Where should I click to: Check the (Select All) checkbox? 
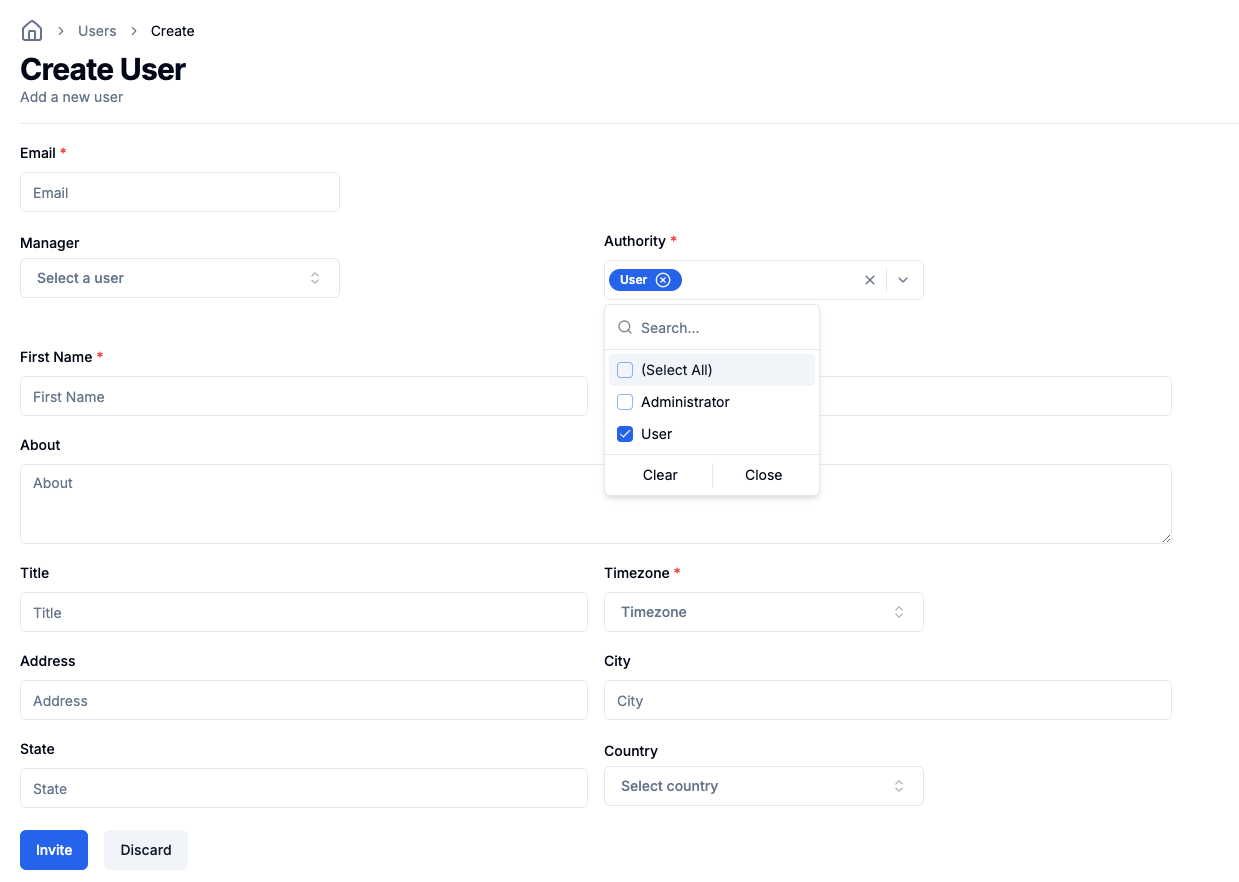[624, 369]
